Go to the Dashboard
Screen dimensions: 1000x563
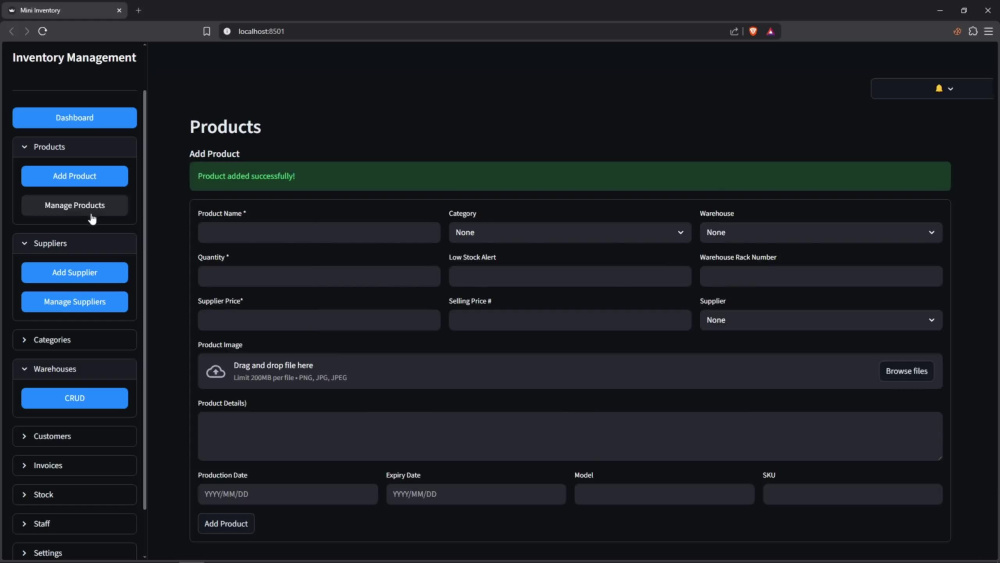click(75, 118)
